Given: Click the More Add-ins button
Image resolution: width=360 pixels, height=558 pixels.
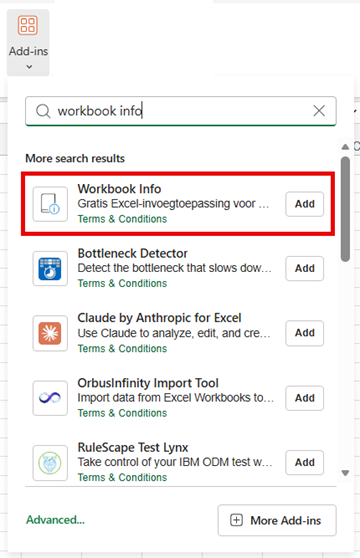Looking at the screenshot, I should click(x=277, y=520).
